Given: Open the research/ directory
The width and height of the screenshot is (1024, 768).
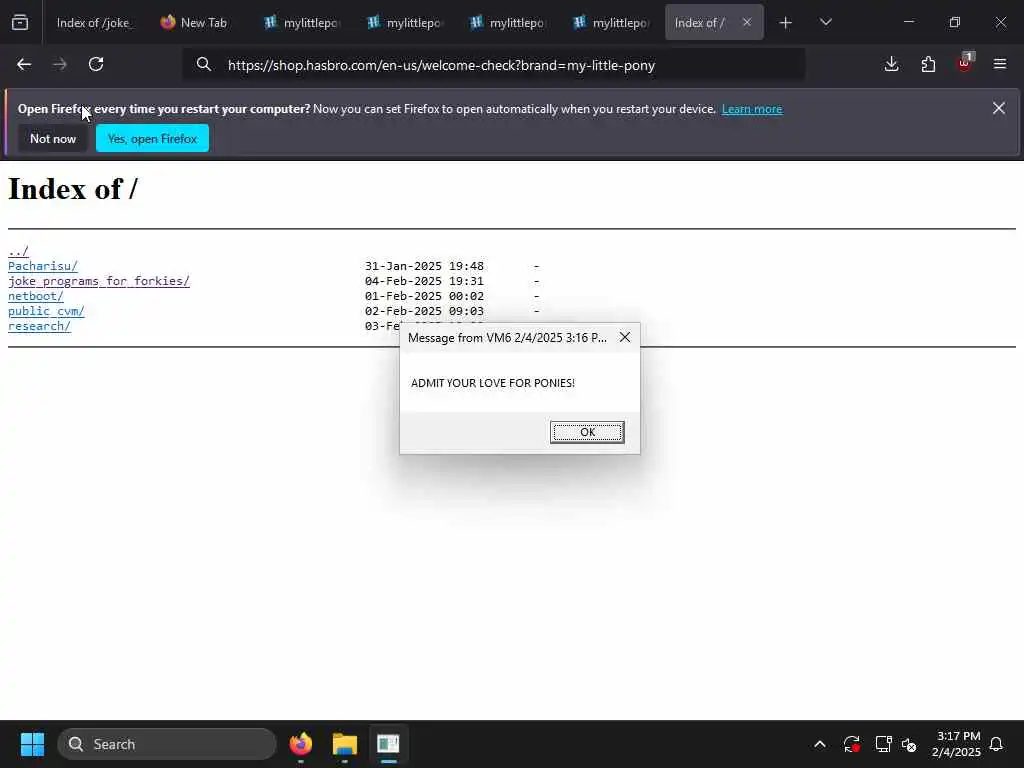Looking at the screenshot, I should [x=39, y=326].
